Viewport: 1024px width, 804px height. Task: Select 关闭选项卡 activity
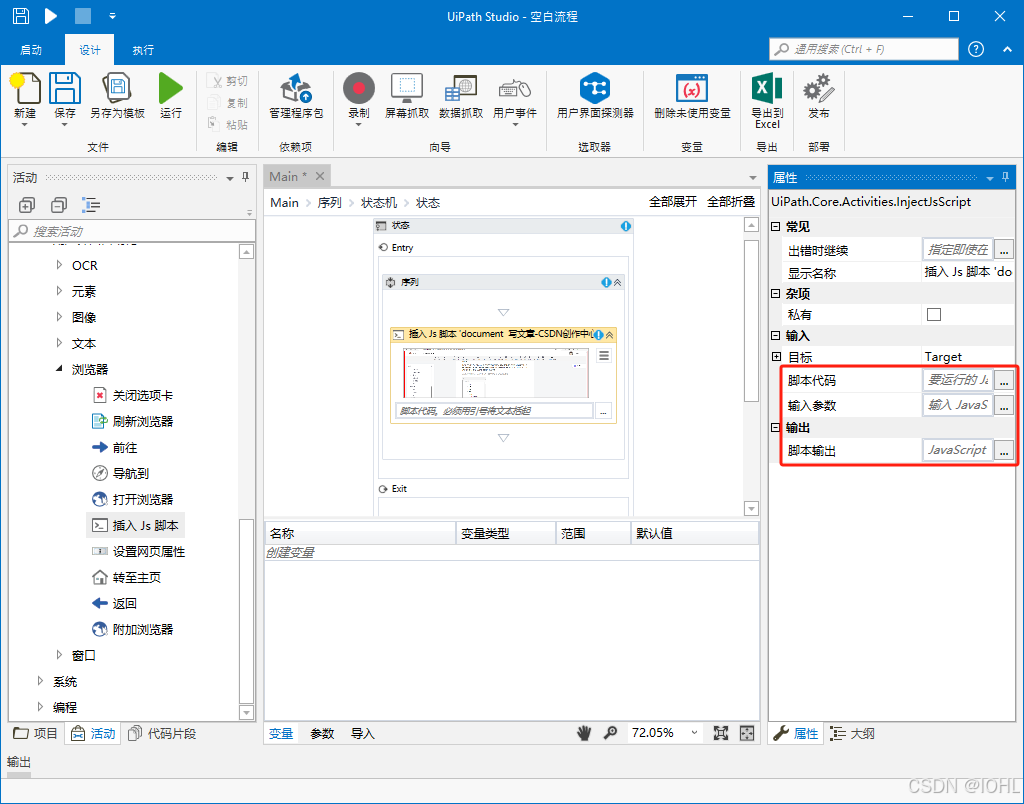click(x=133, y=395)
